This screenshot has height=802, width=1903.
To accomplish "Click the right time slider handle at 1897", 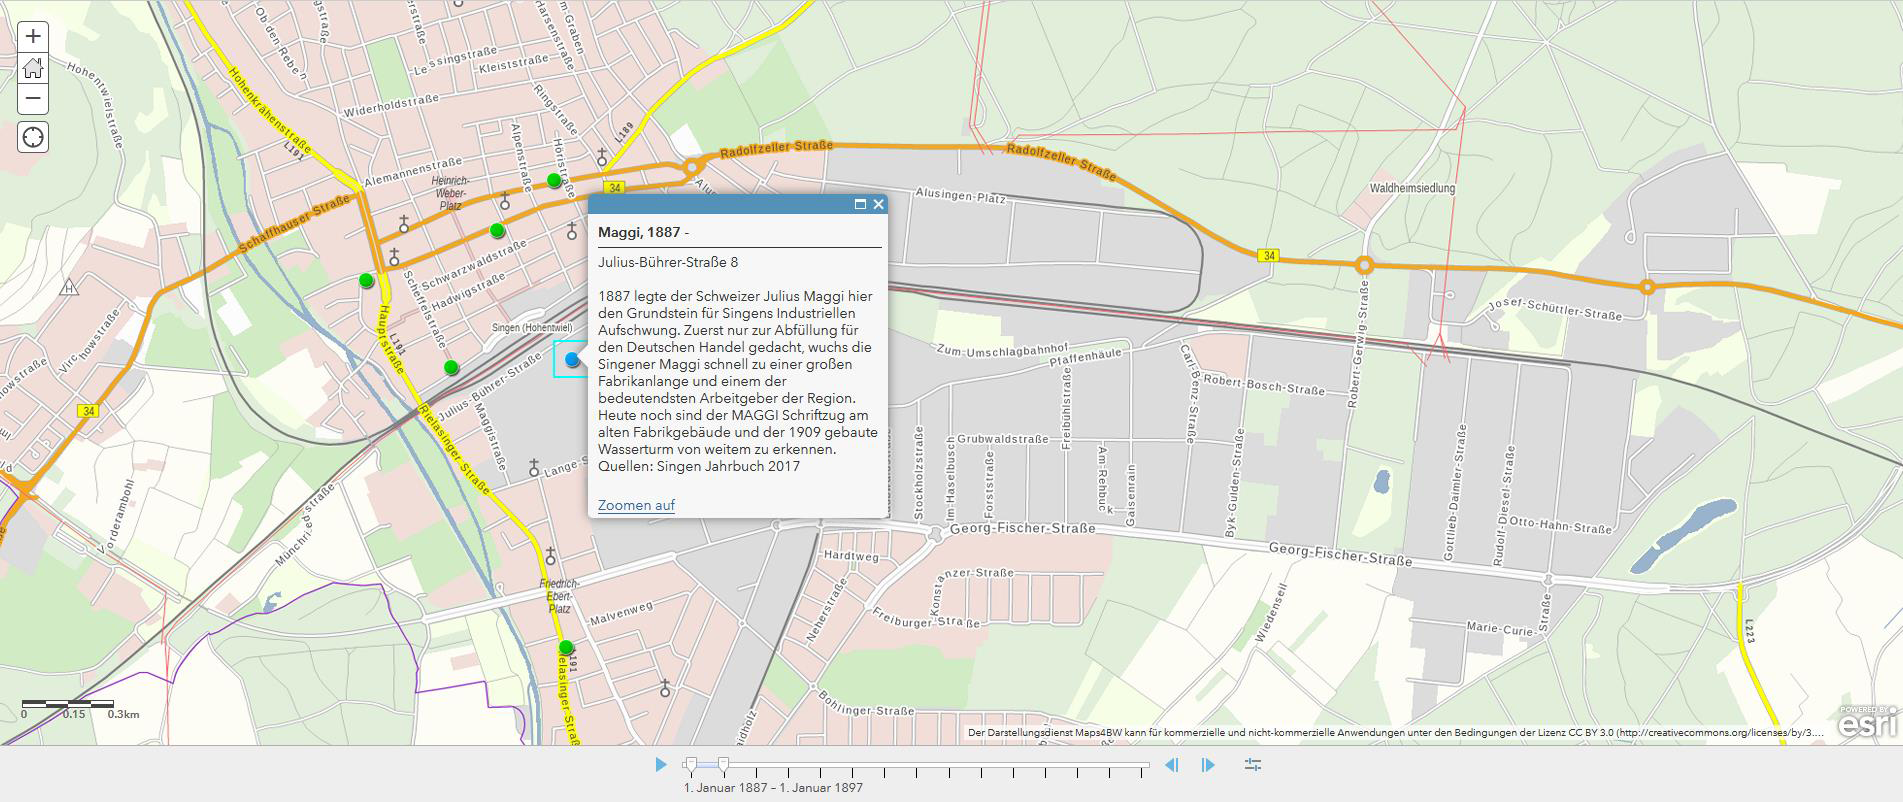I will 723,765.
